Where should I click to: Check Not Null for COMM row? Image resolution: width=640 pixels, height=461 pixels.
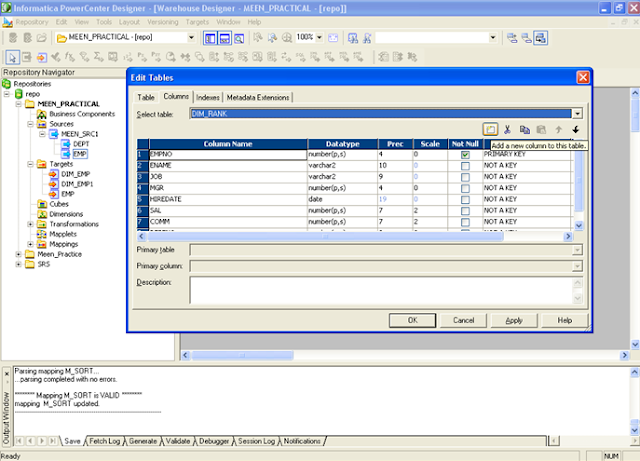pyautogui.click(x=465, y=222)
